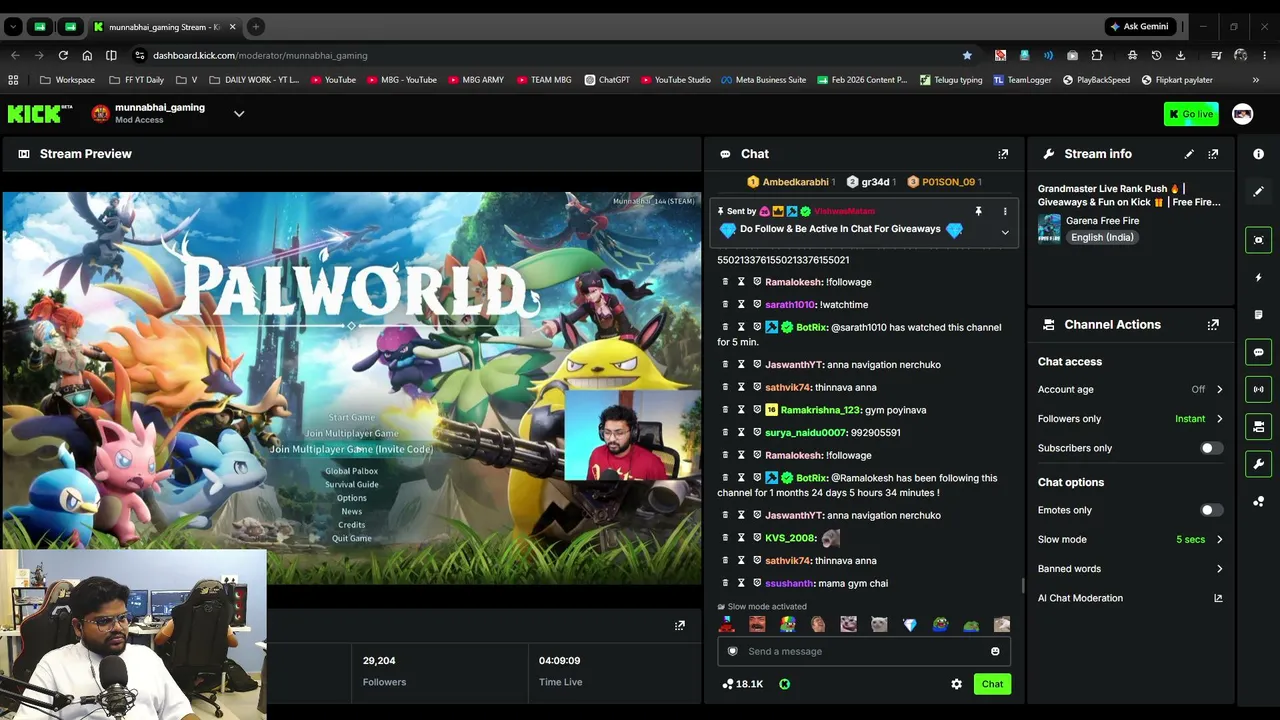
Task: Click Ramakrishna_123's username in chat
Action: (x=820, y=410)
